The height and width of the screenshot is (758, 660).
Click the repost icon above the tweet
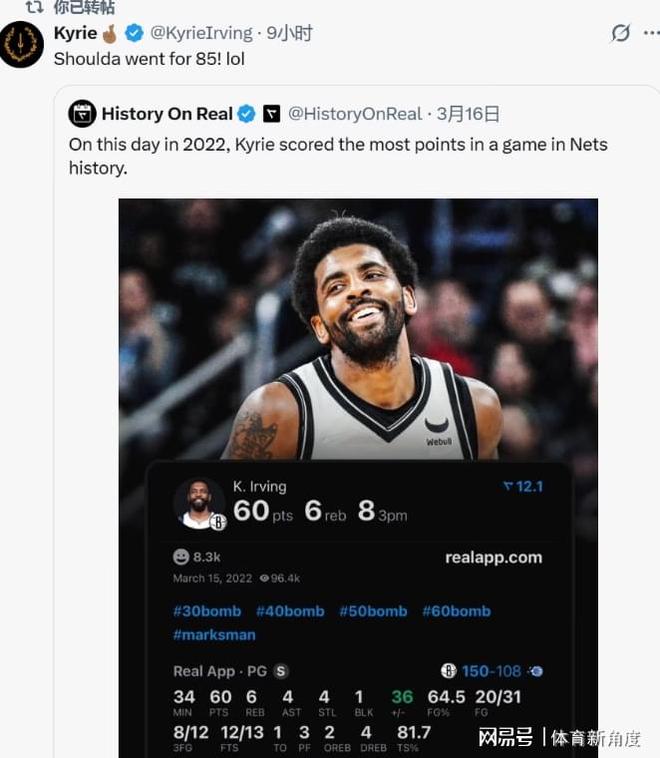pyautogui.click(x=34, y=7)
